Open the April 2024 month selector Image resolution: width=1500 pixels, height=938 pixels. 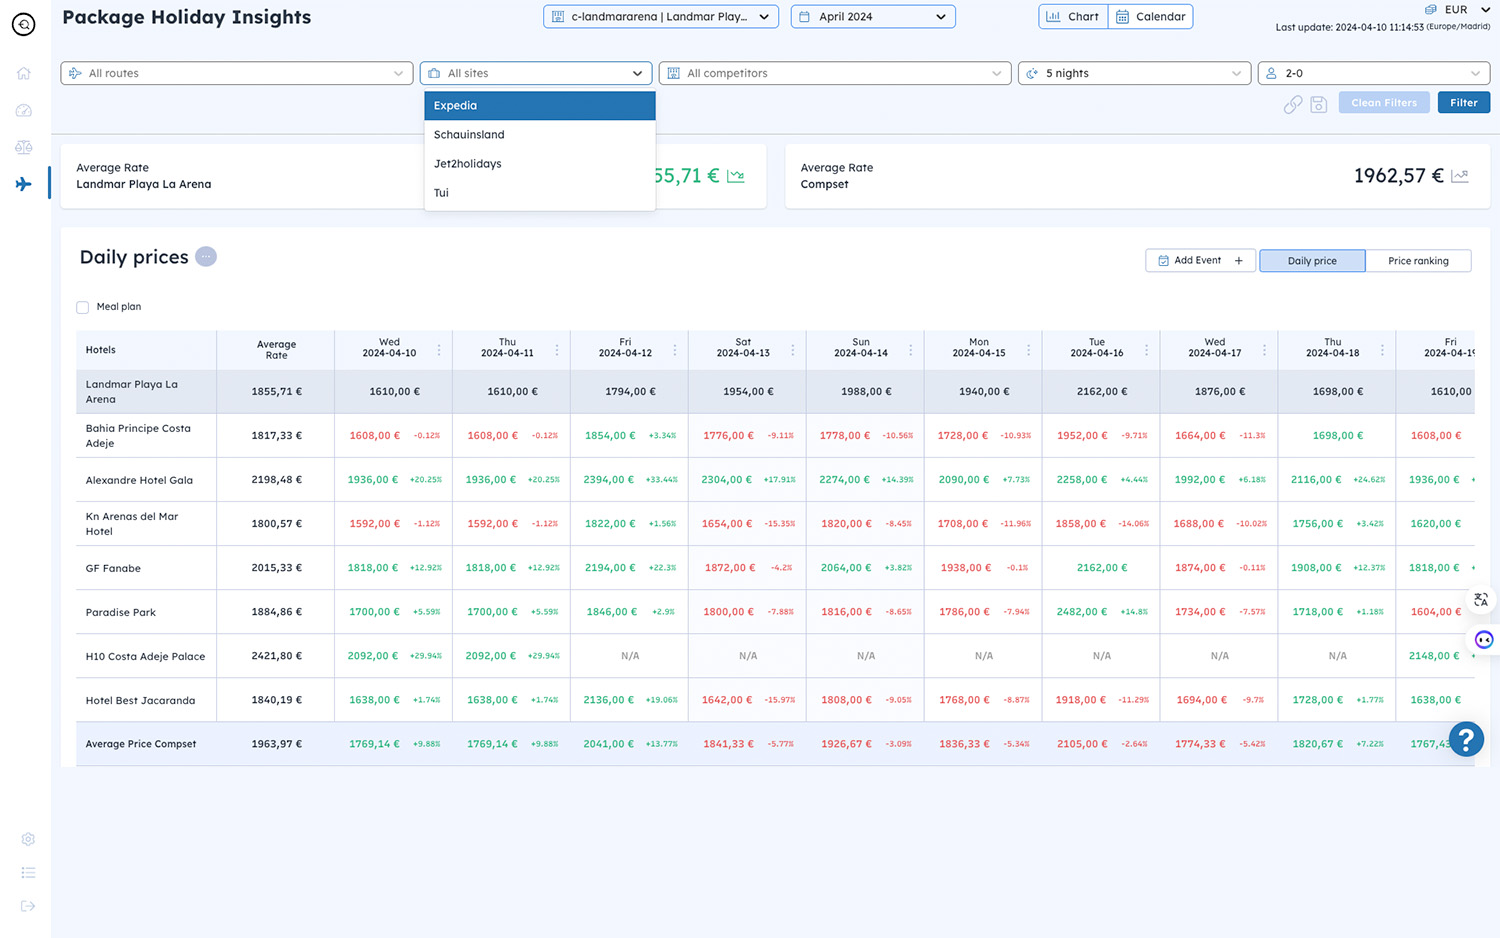tap(872, 17)
